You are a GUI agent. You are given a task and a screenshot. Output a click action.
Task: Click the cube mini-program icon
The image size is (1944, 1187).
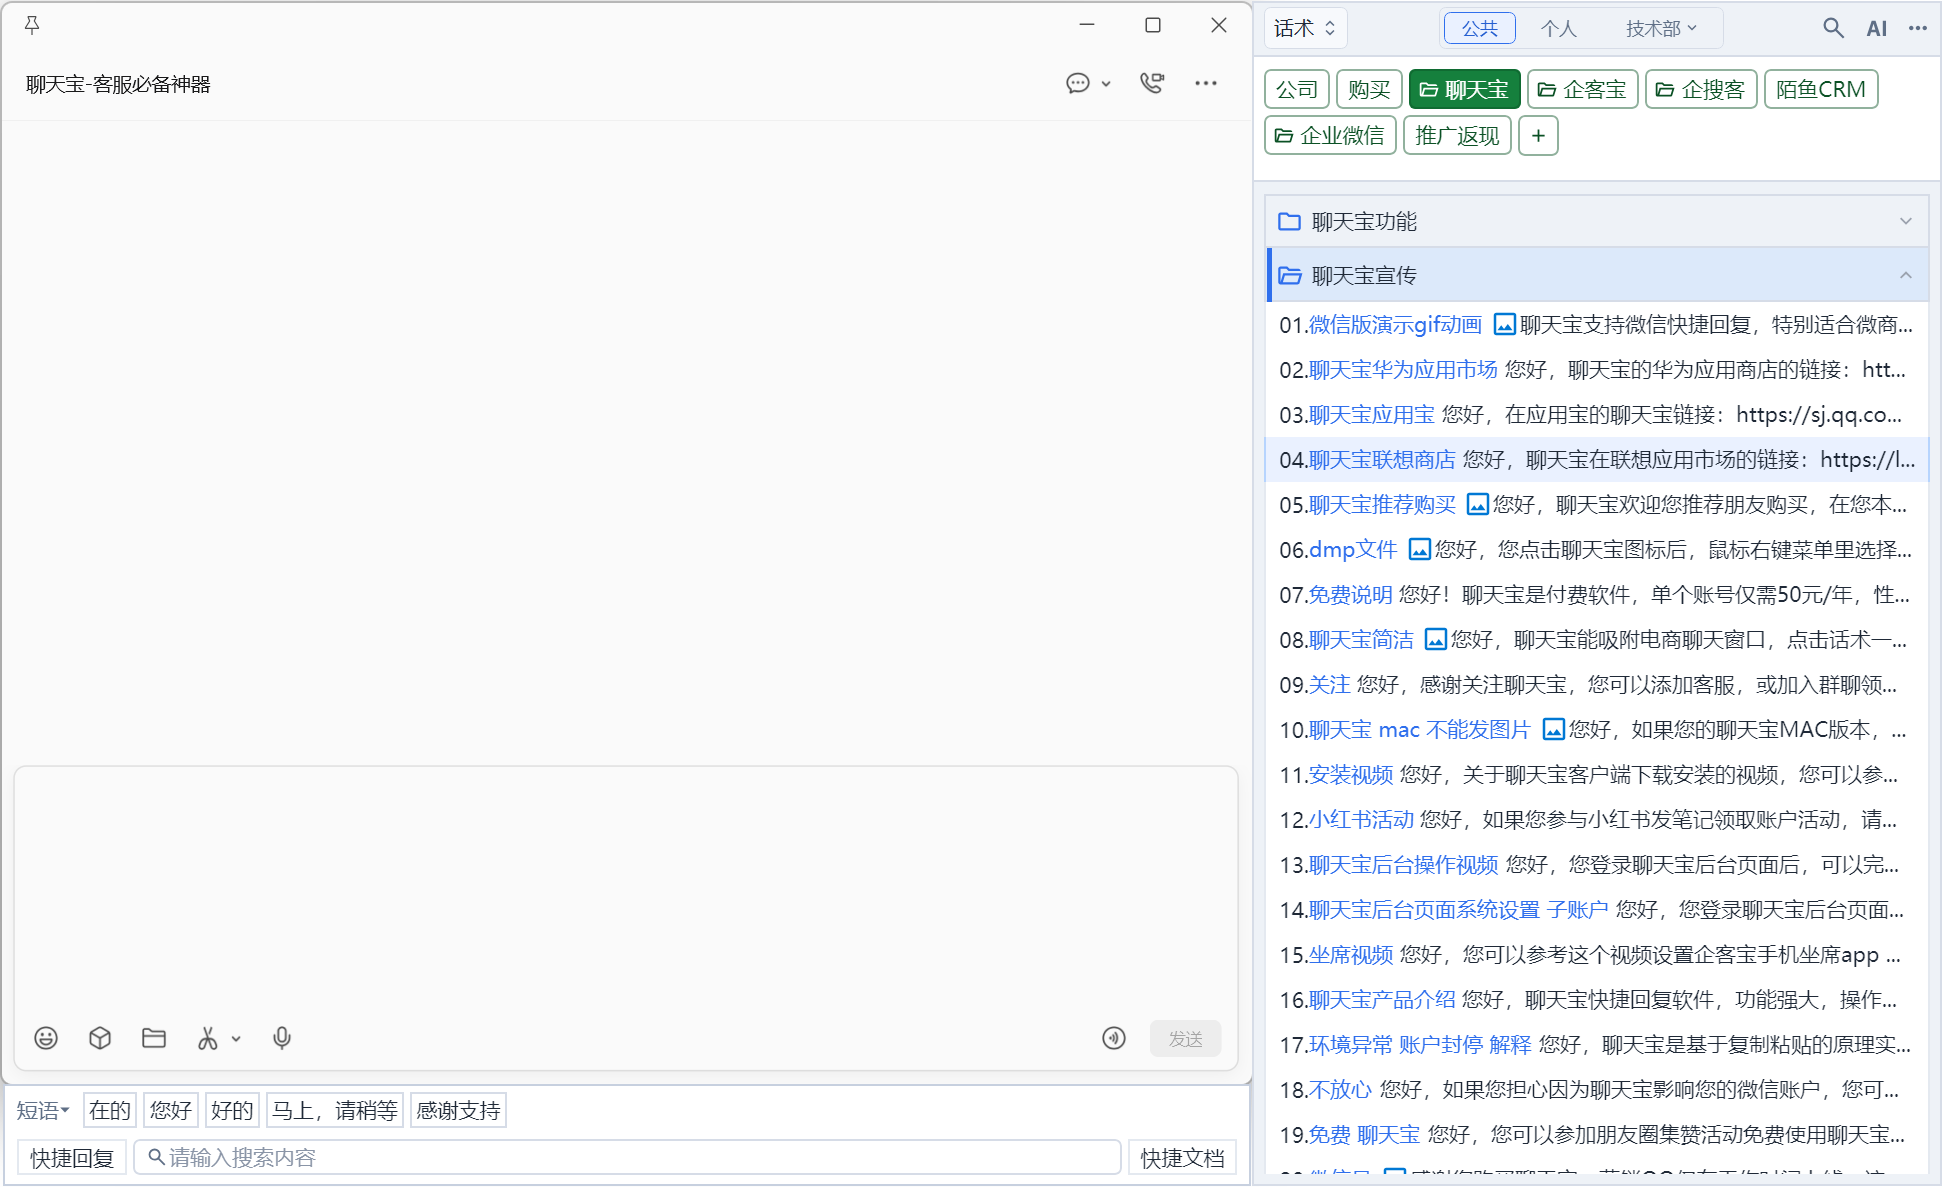[100, 1038]
